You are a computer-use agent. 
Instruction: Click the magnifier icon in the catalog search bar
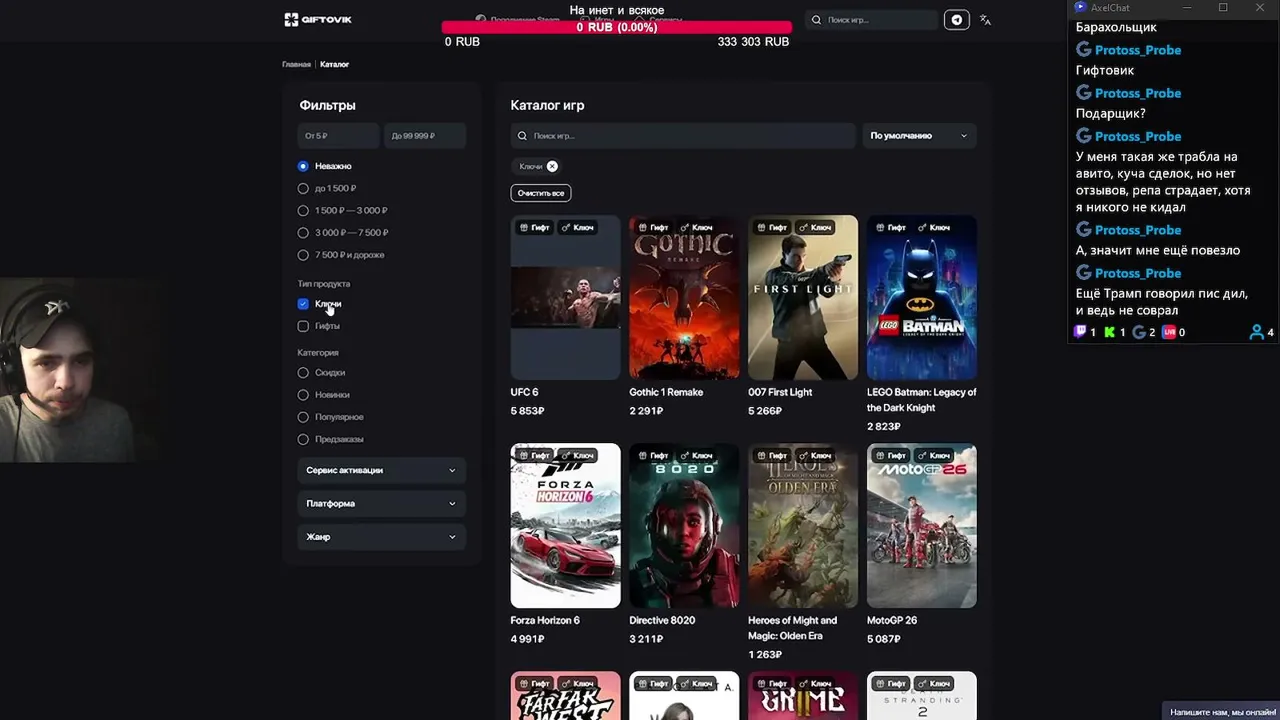[x=522, y=136]
